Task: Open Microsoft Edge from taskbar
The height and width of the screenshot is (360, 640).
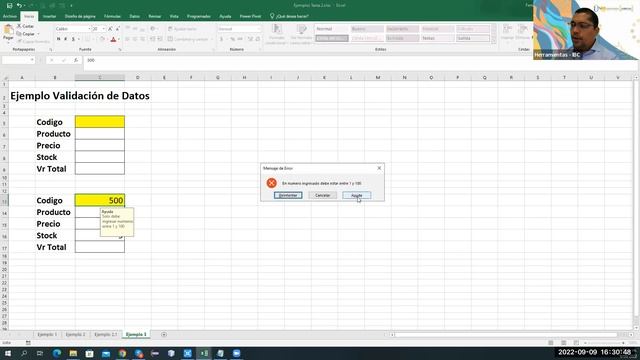Action: pos(57,353)
